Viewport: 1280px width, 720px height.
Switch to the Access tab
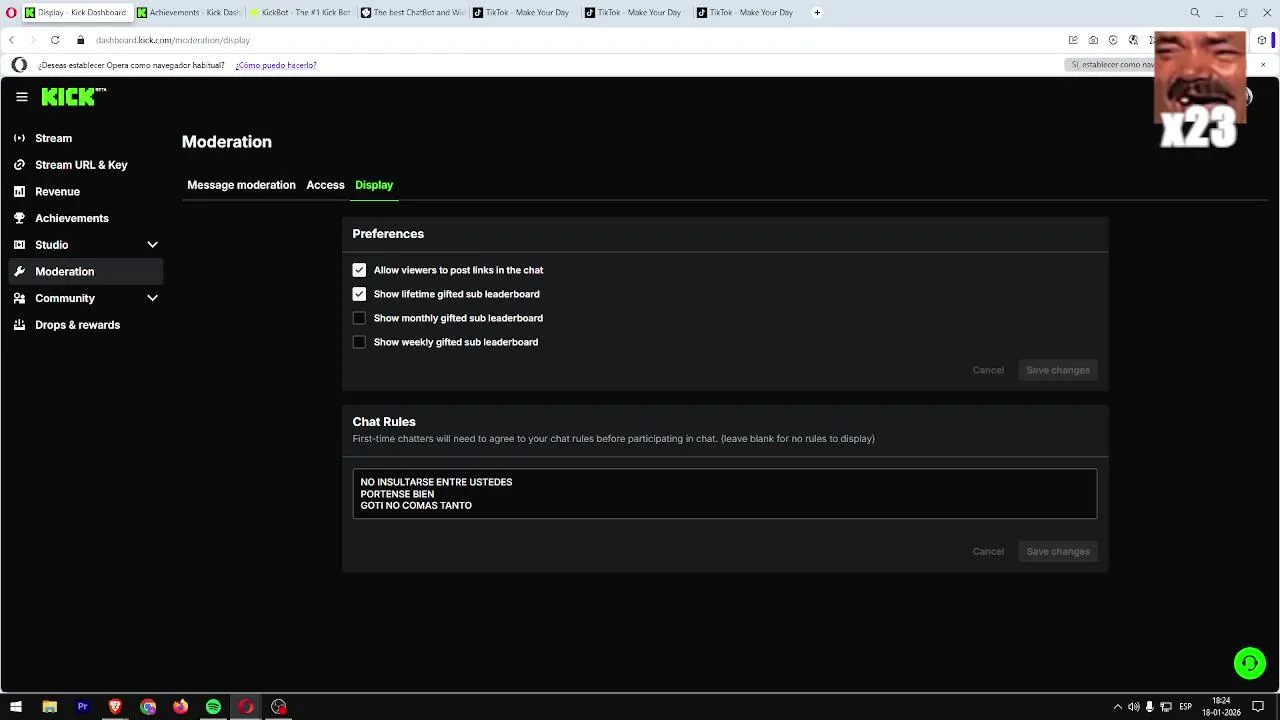click(x=325, y=185)
